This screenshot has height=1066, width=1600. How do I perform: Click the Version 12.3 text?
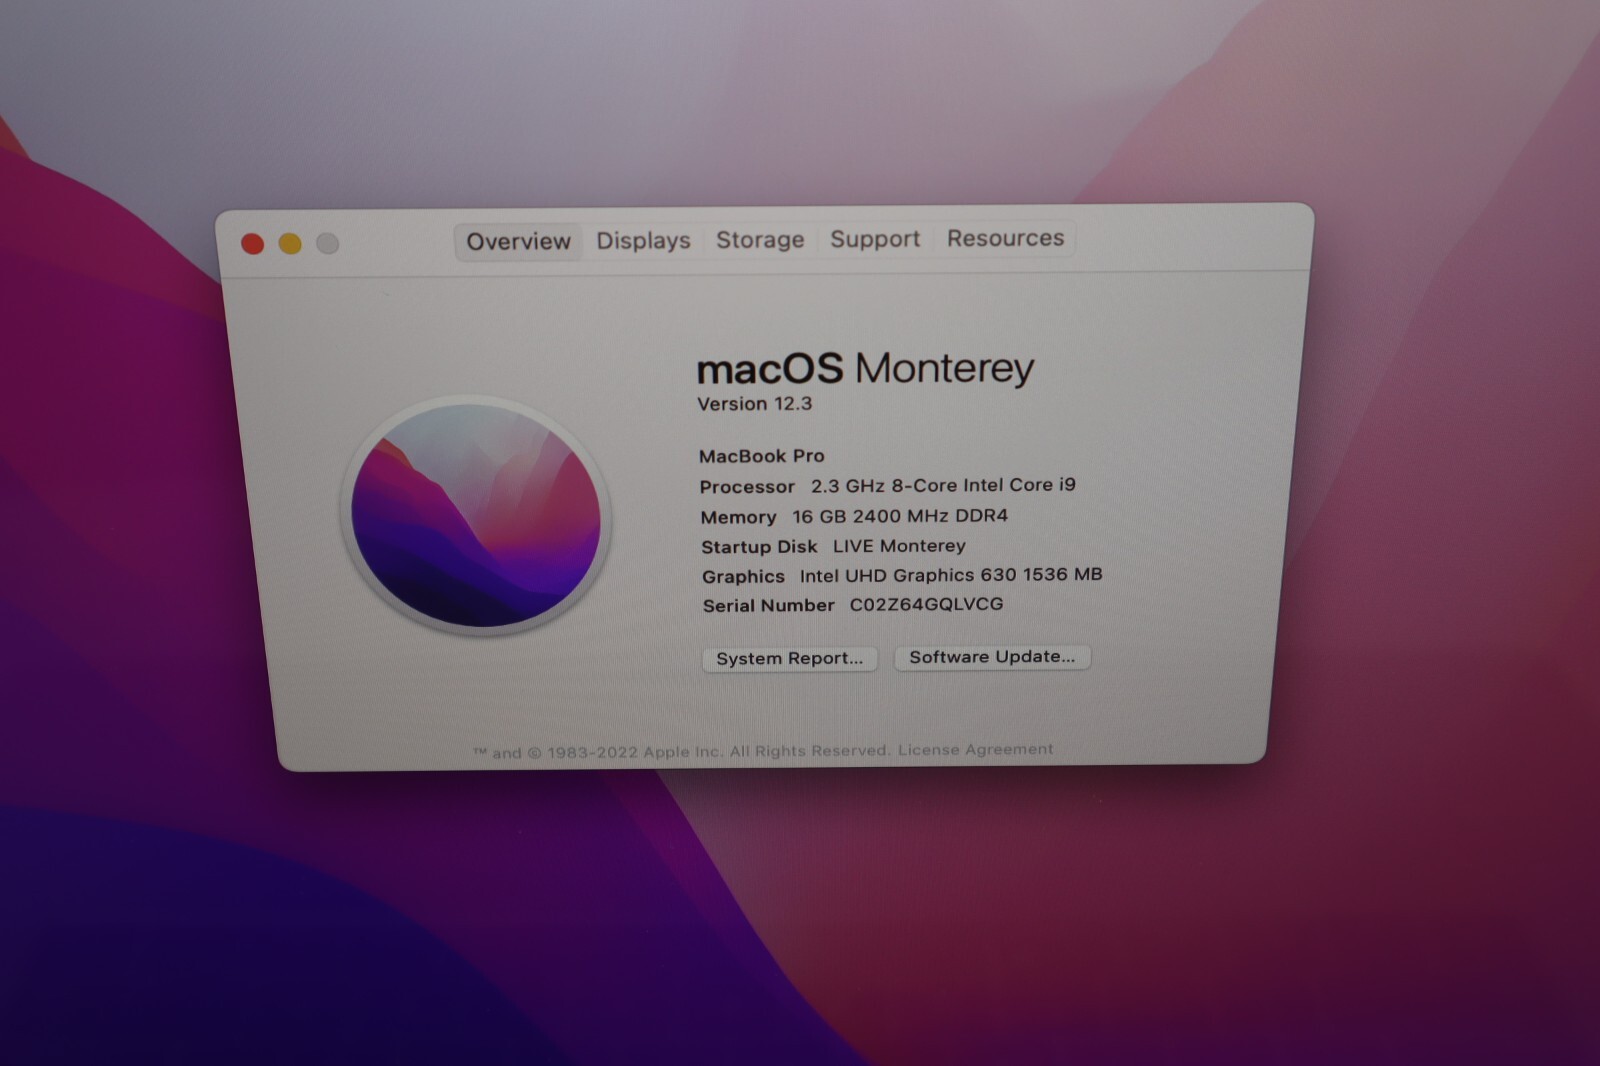click(755, 404)
